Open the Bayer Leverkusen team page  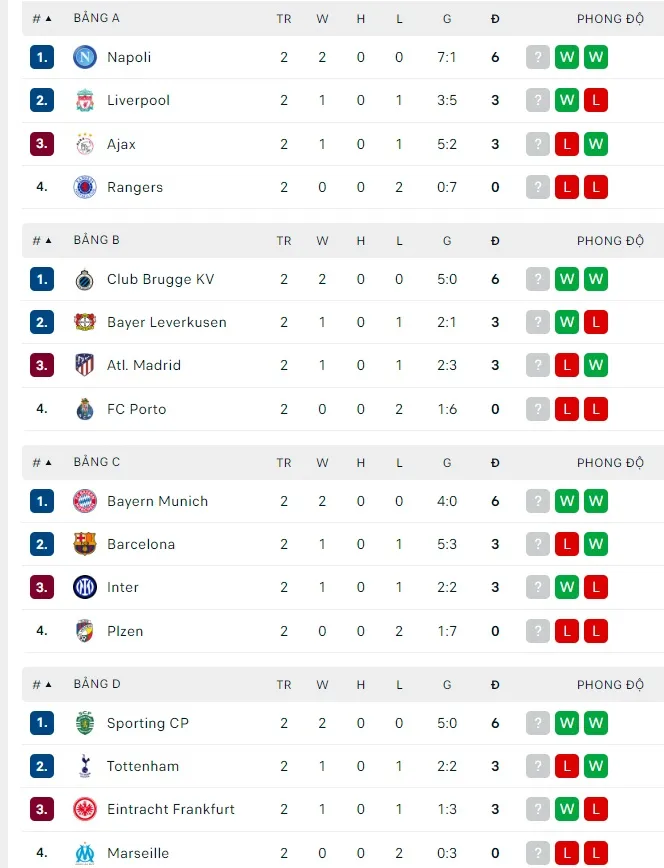[x=166, y=322]
